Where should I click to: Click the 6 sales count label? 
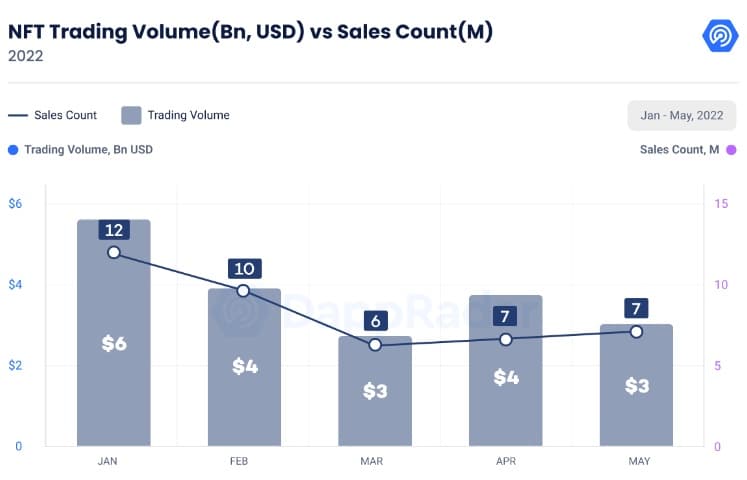(375, 321)
